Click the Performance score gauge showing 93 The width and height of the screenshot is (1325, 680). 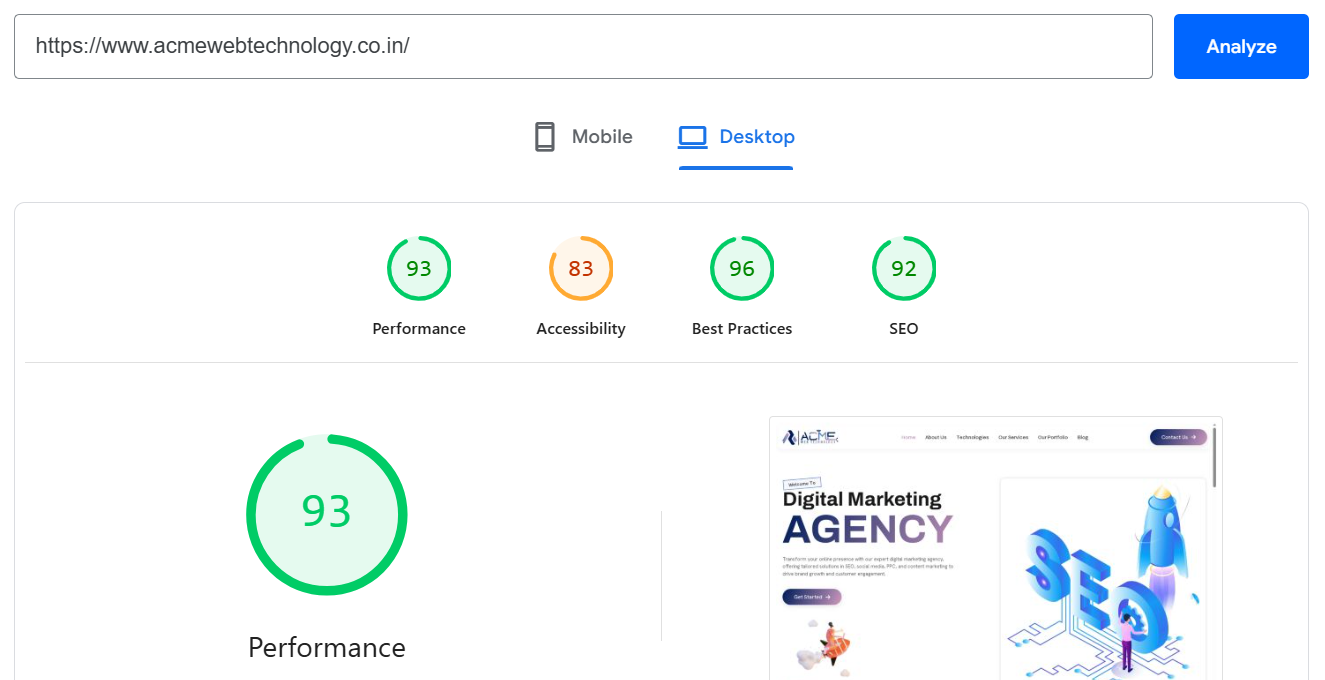tap(419, 268)
